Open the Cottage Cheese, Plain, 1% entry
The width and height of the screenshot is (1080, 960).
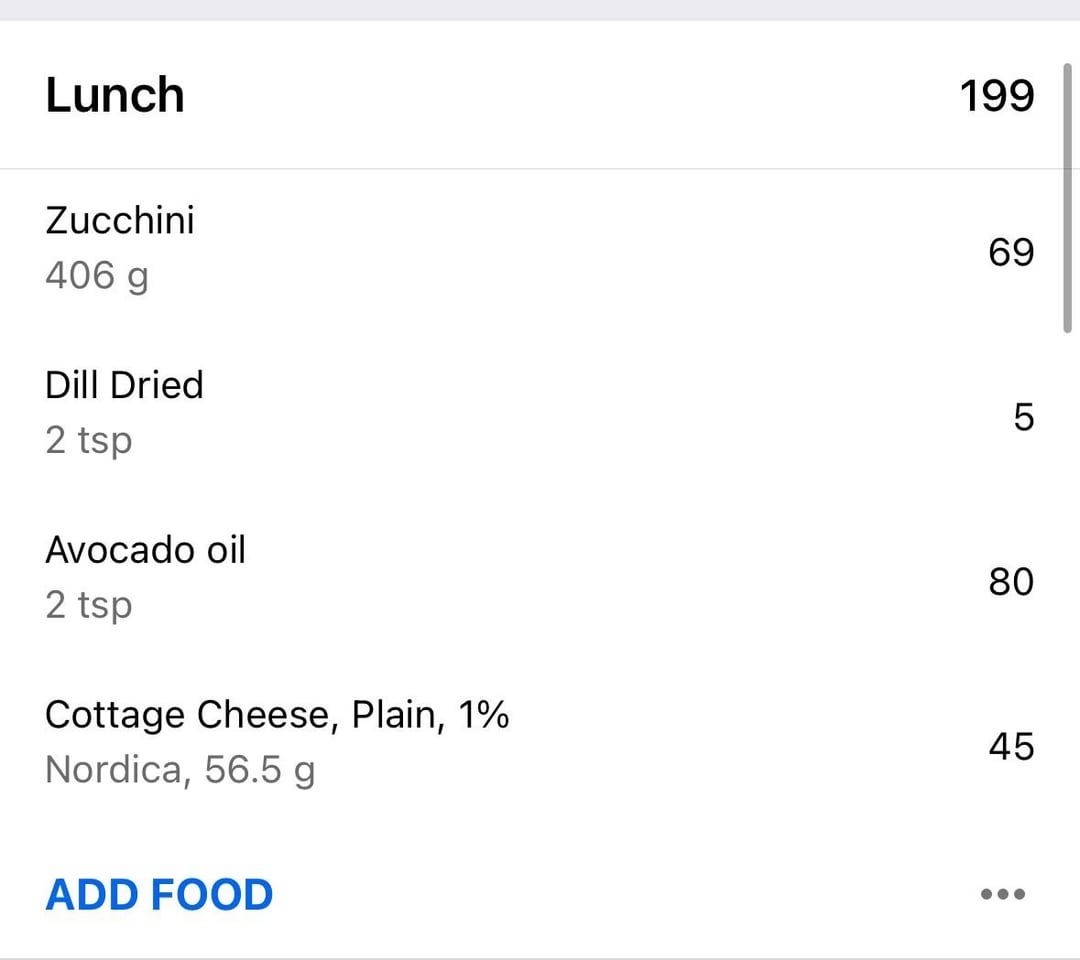coord(277,715)
